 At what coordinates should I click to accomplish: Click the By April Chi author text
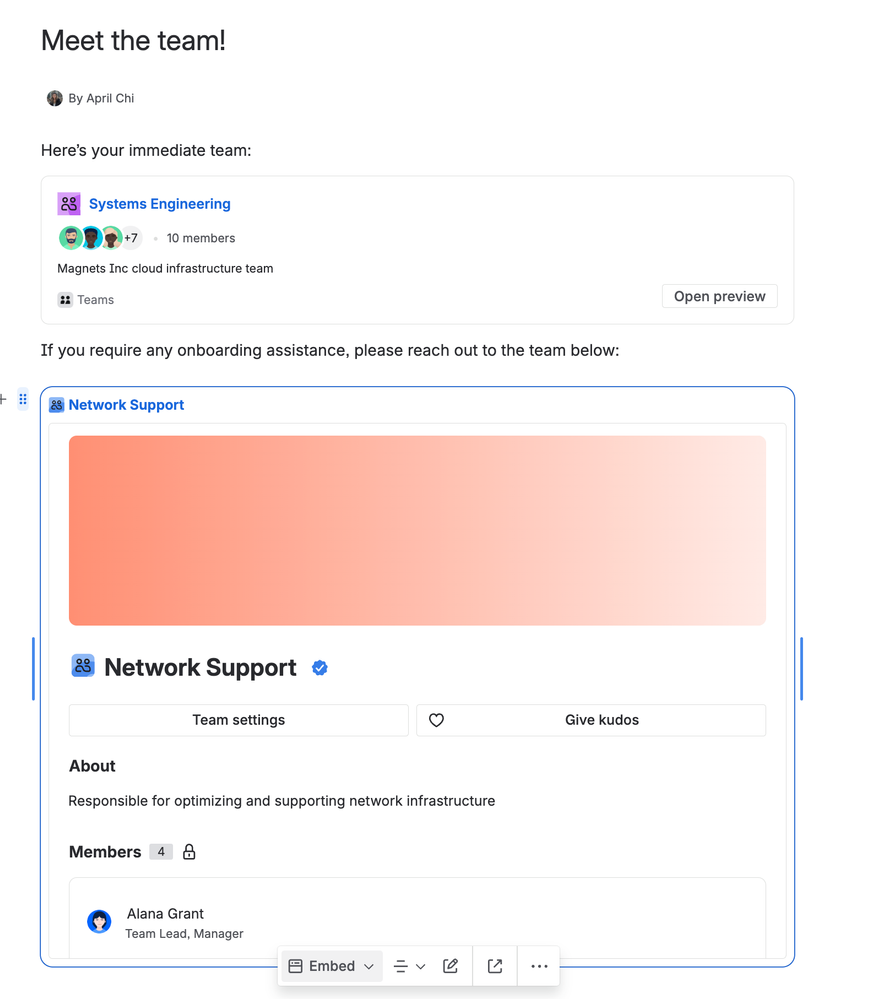tap(101, 98)
